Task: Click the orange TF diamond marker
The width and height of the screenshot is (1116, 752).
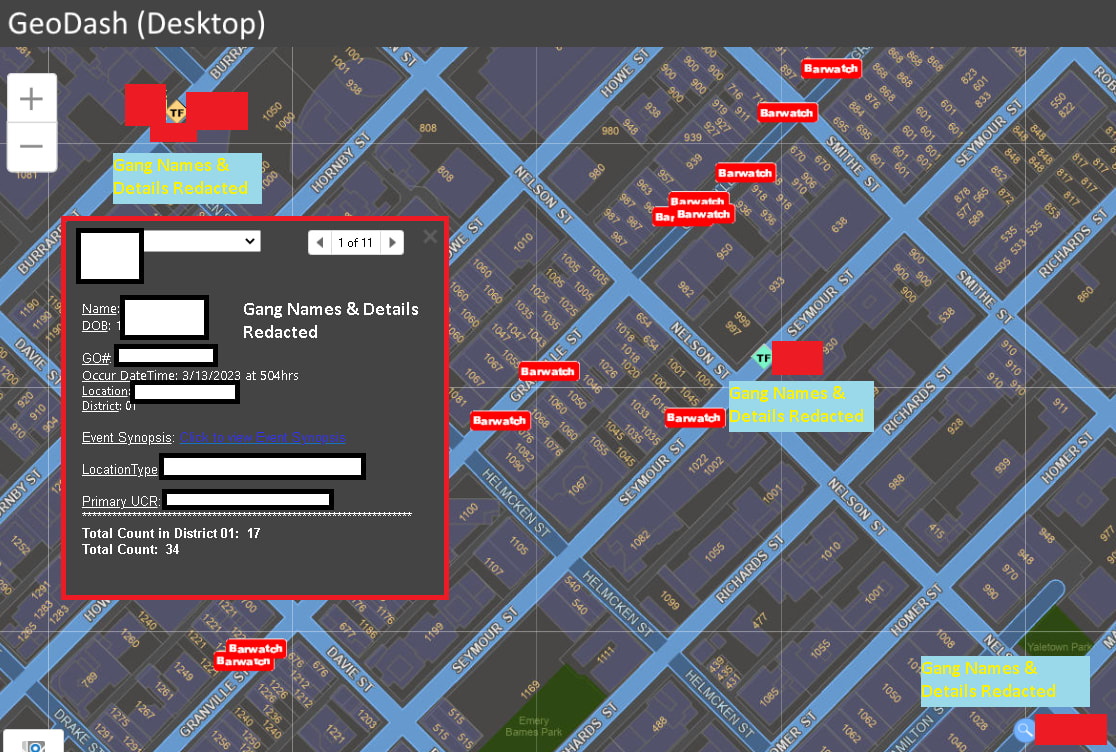Action: 177,112
